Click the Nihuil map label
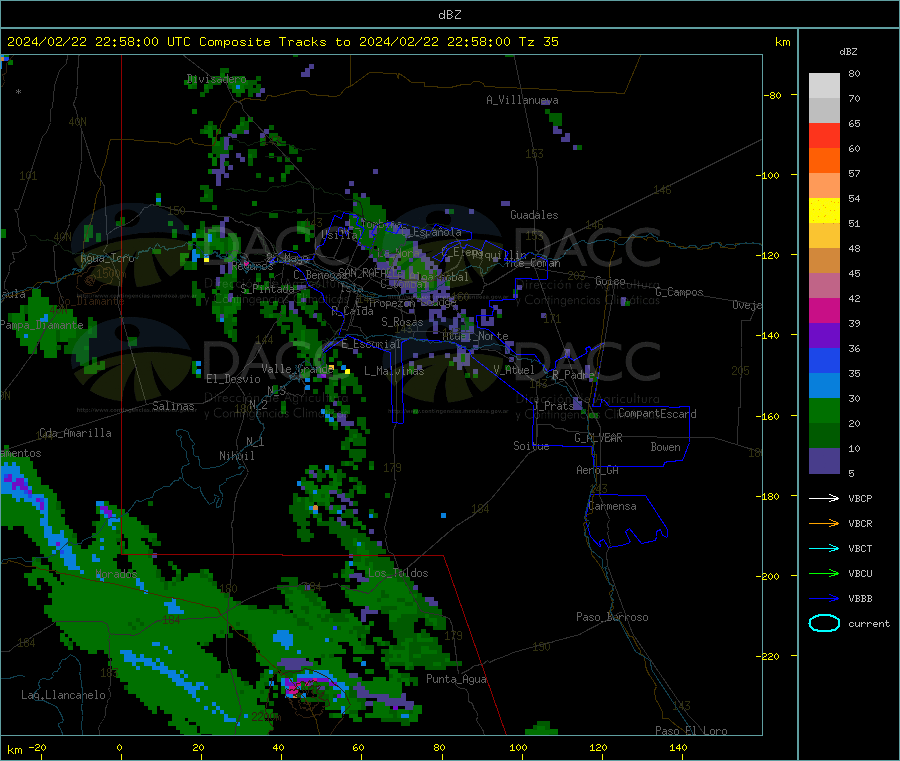Screen dimensions: 900x761 coord(236,456)
